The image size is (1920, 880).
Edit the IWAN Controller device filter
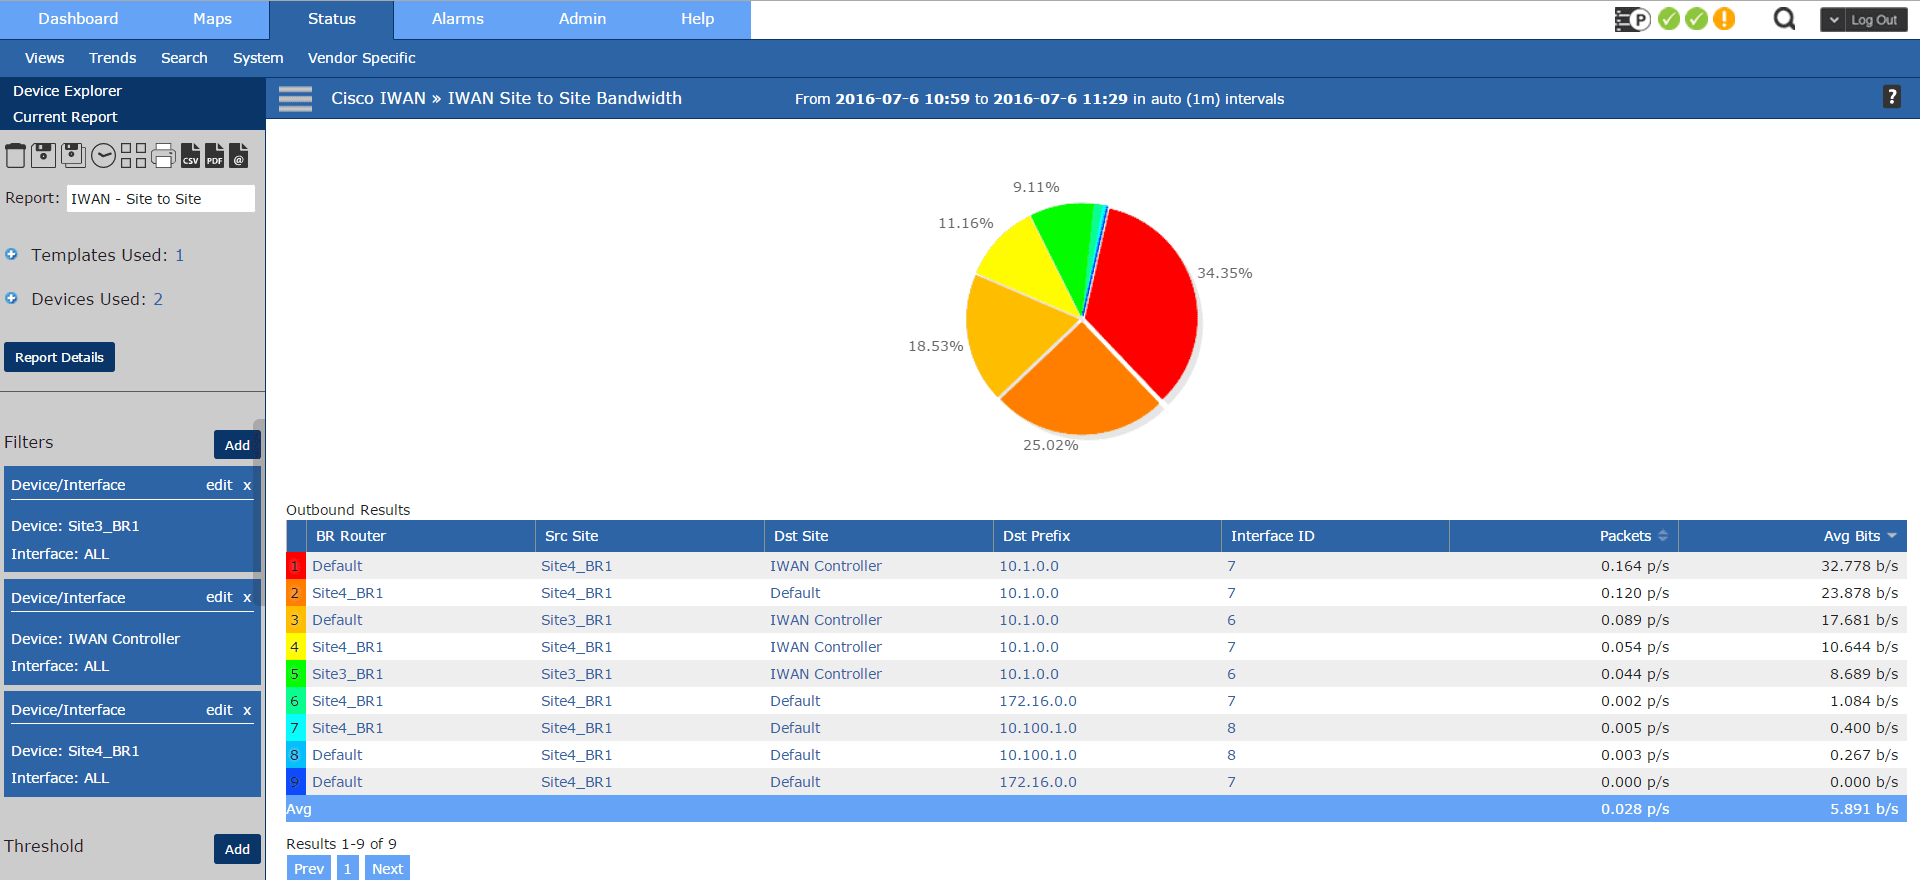tap(219, 597)
